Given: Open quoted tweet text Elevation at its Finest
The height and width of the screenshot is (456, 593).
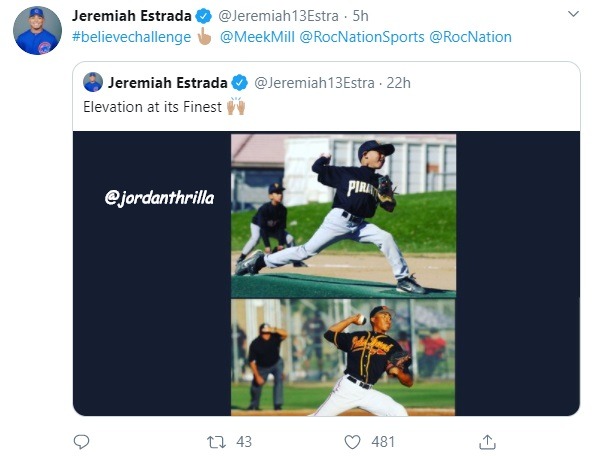Looking at the screenshot, I should click(x=152, y=107).
